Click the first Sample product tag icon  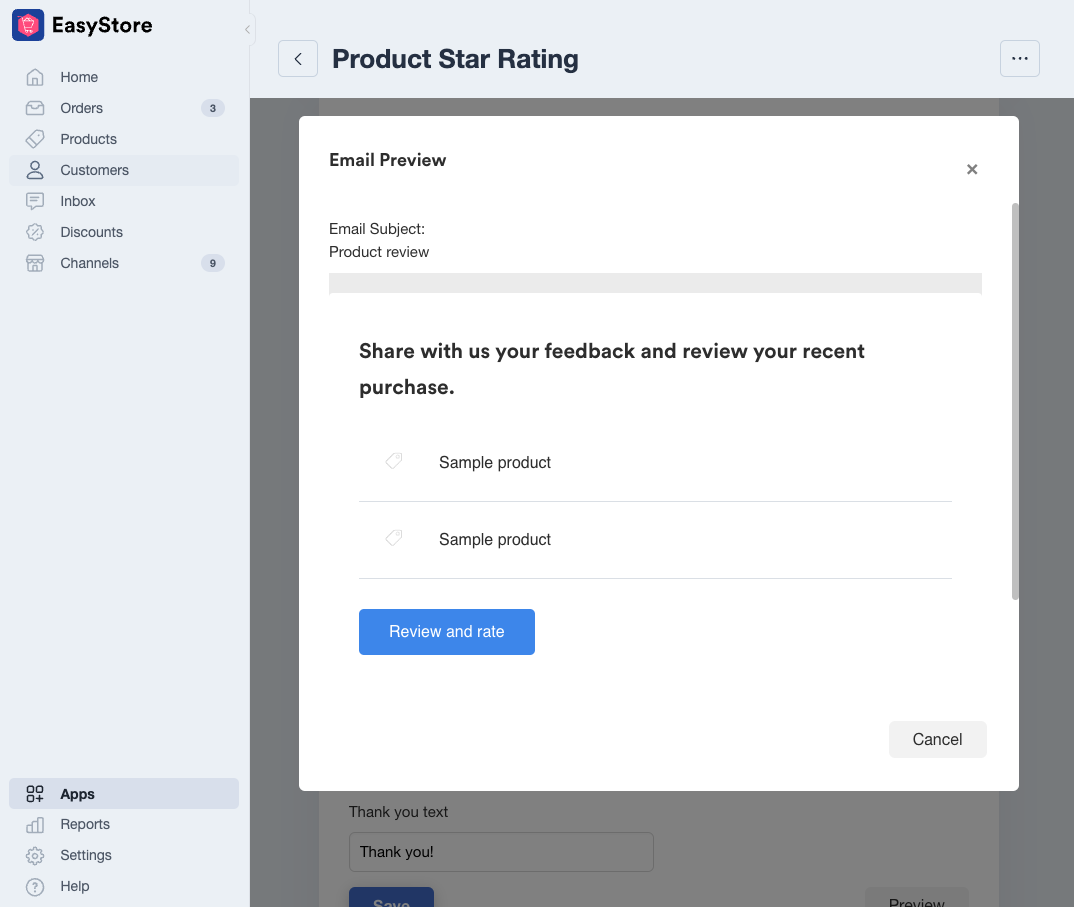[x=394, y=461]
